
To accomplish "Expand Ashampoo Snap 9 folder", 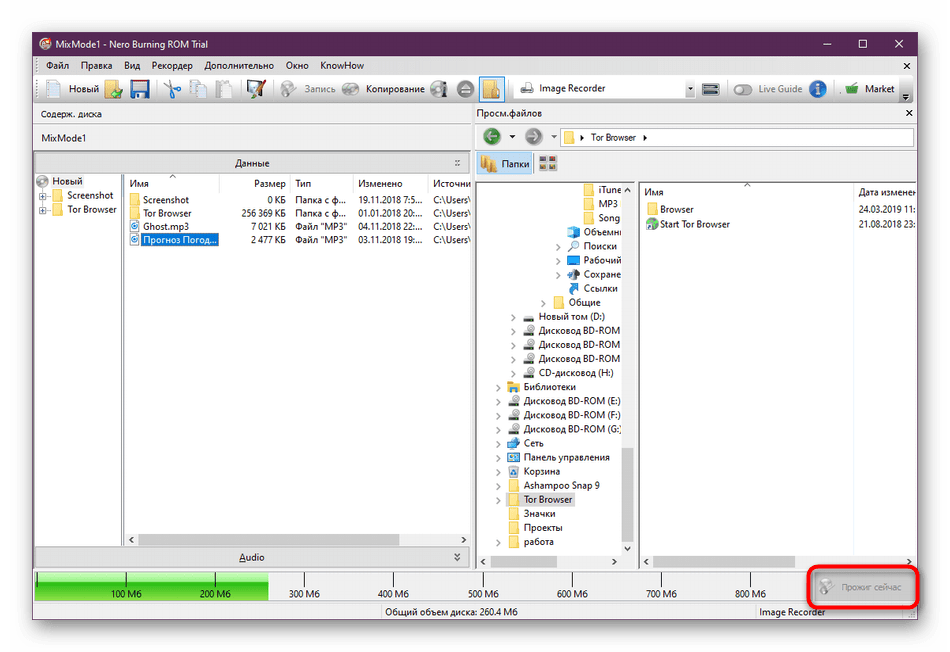I will 498,486.
